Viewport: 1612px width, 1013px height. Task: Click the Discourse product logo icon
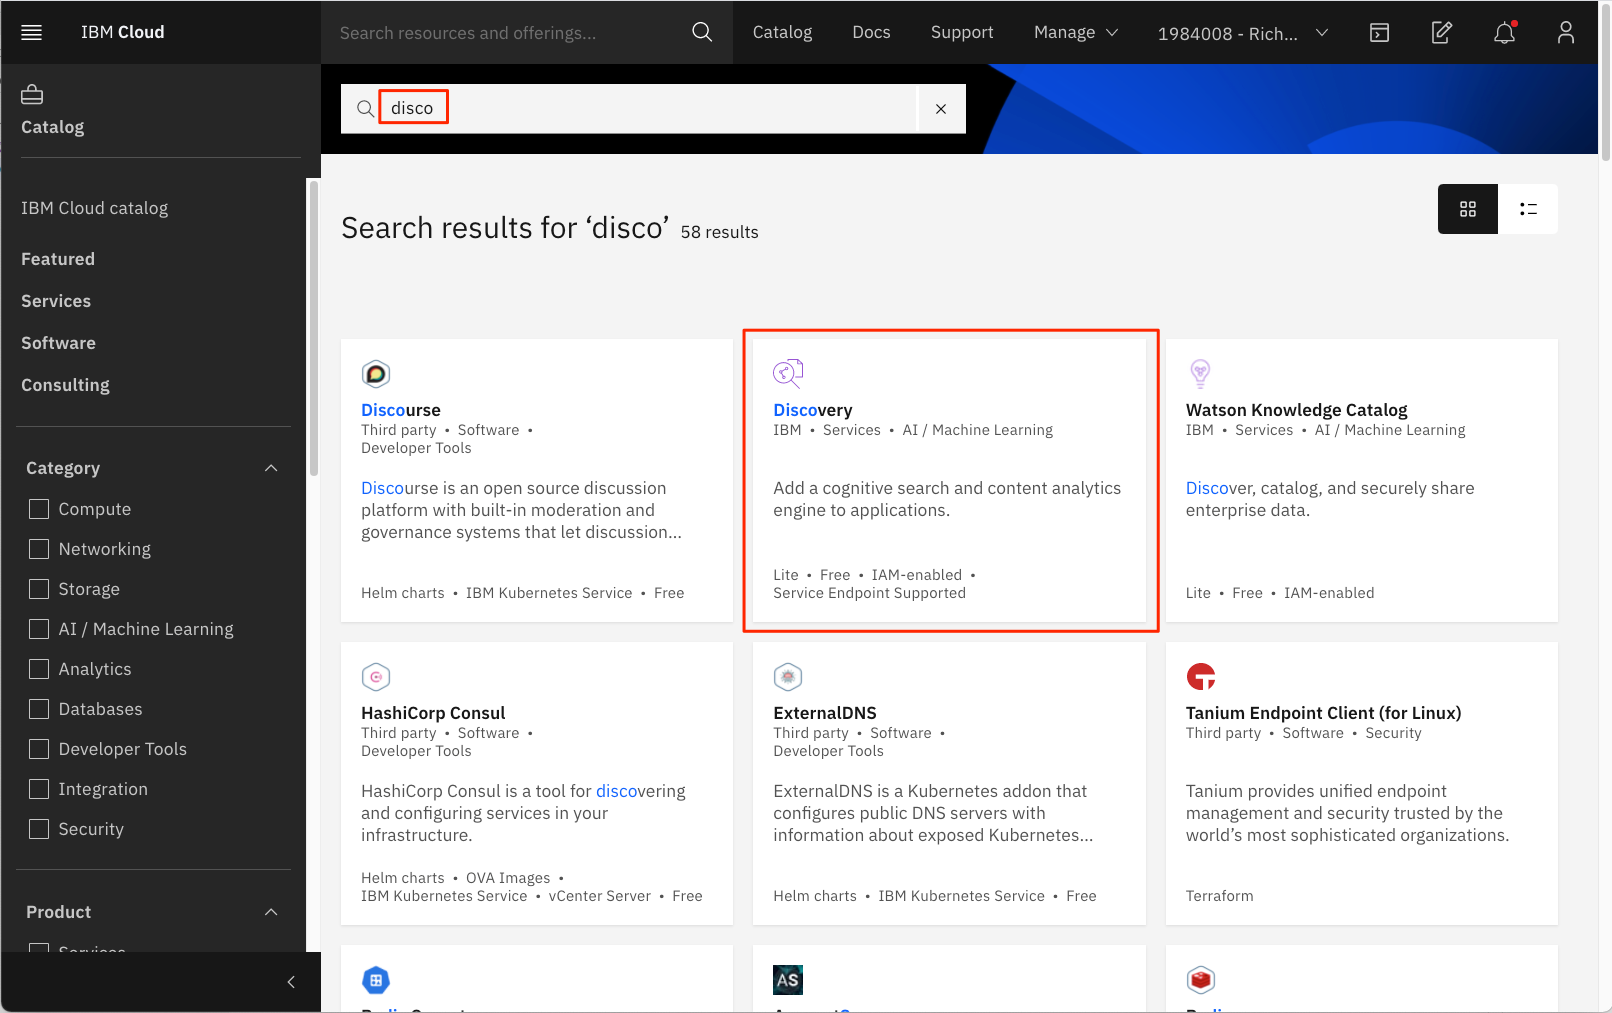pyautogui.click(x=376, y=374)
